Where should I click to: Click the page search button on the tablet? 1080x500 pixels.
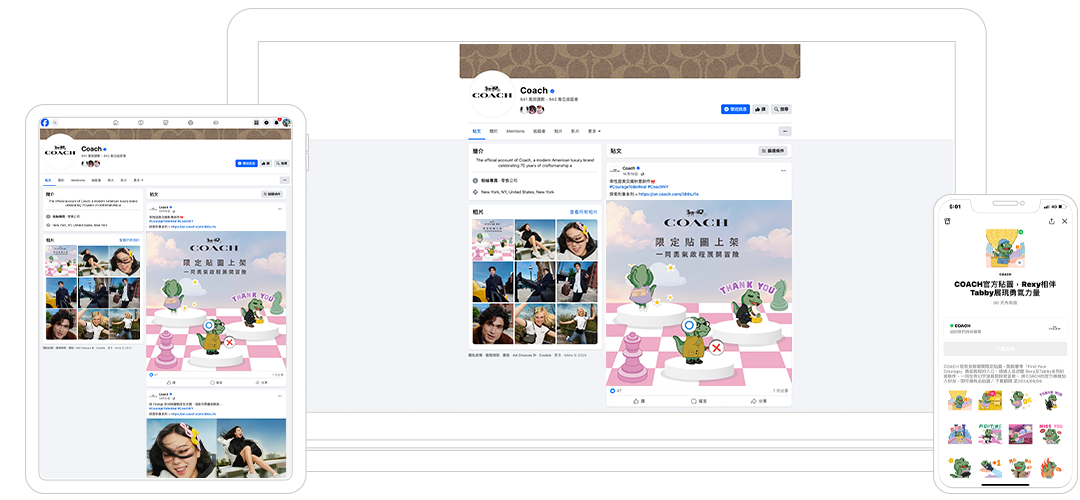click(282, 163)
